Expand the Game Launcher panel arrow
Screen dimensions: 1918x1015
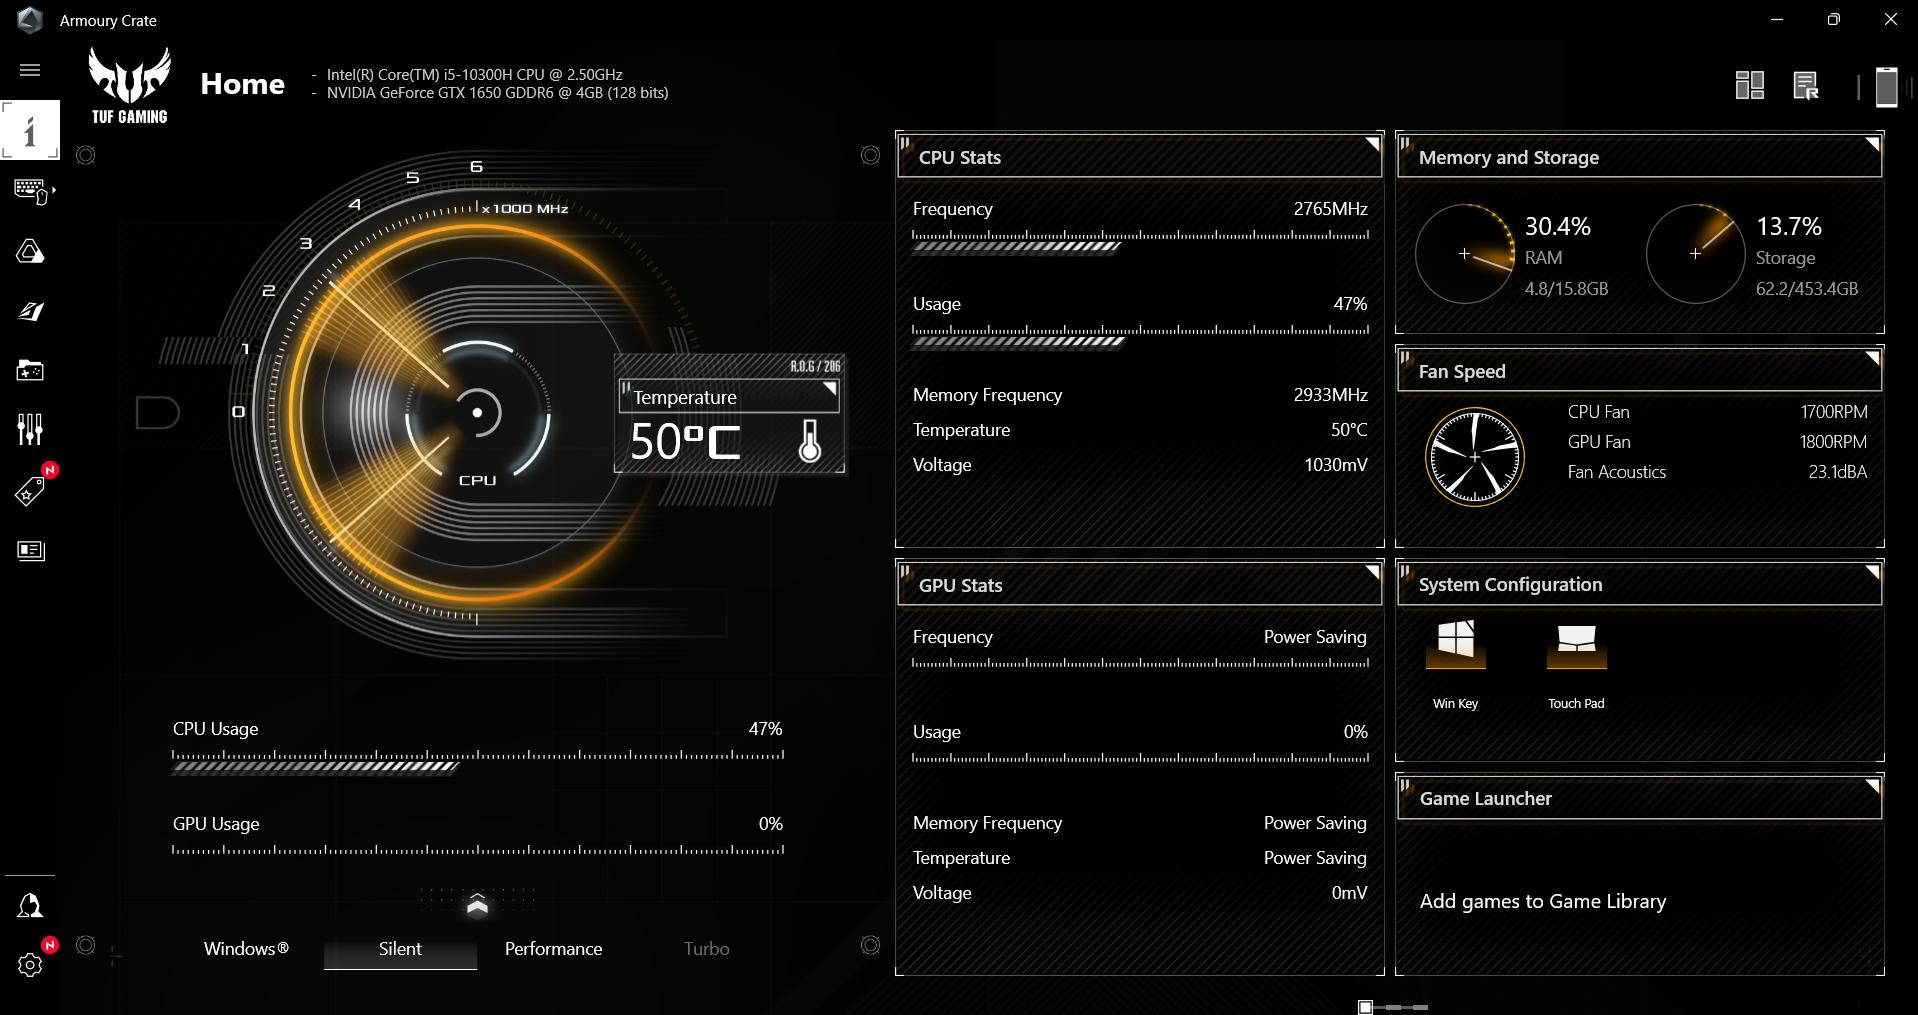click(1873, 786)
